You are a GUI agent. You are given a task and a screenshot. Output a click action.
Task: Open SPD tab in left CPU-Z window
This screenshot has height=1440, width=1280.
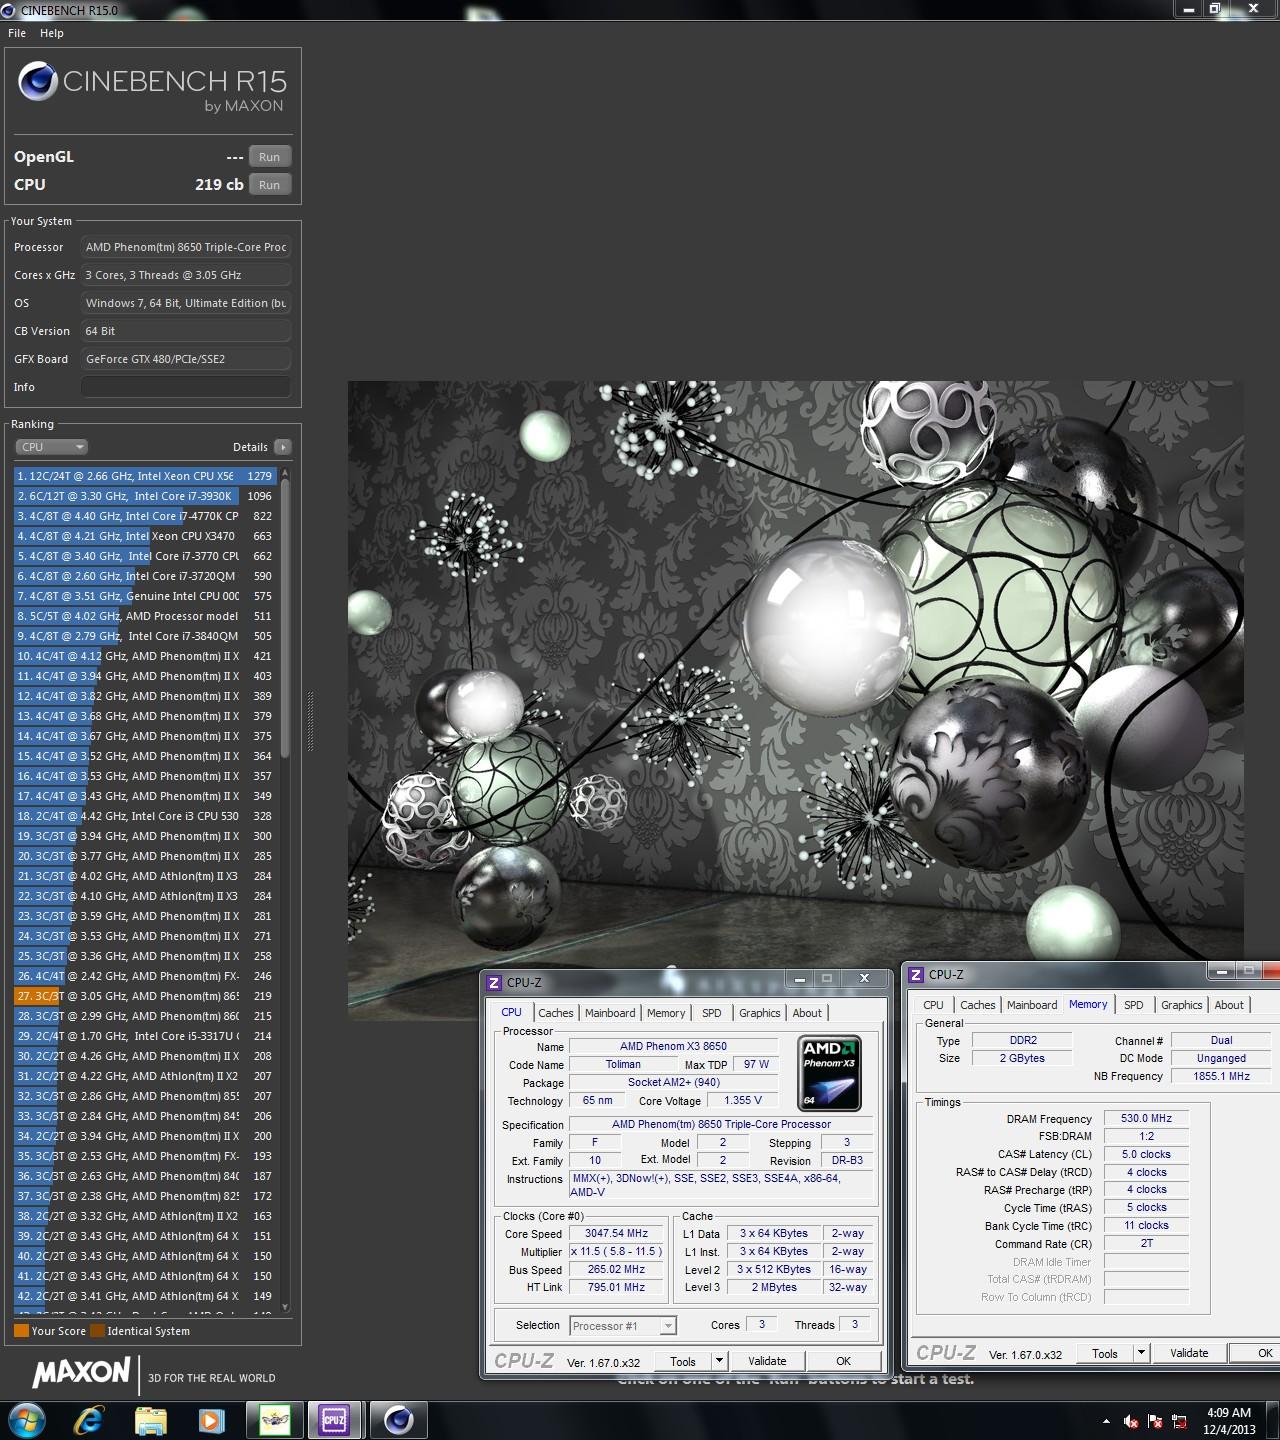(712, 1013)
